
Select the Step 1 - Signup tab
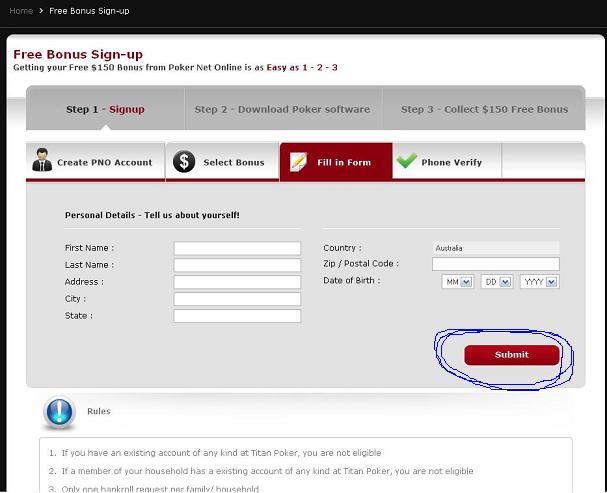(x=105, y=109)
